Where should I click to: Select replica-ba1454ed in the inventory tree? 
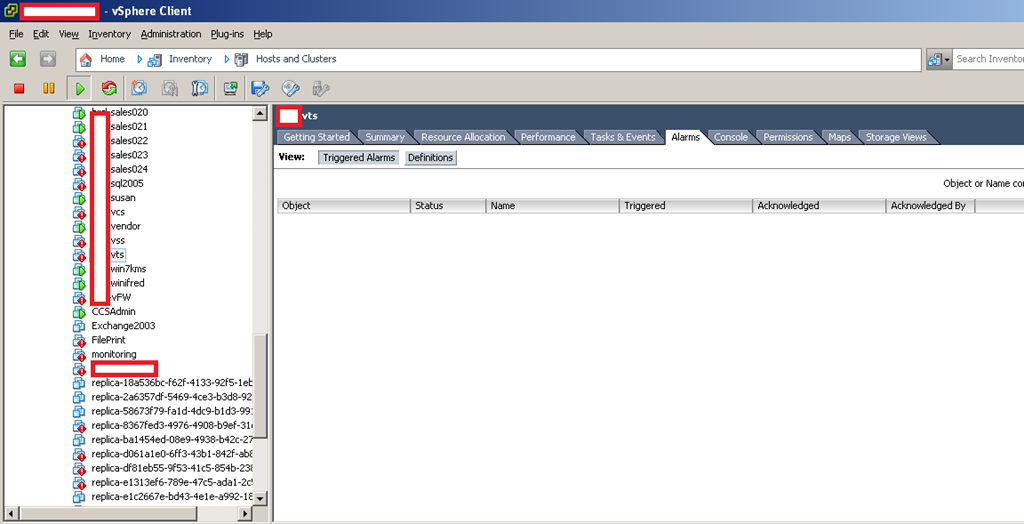click(x=172, y=440)
